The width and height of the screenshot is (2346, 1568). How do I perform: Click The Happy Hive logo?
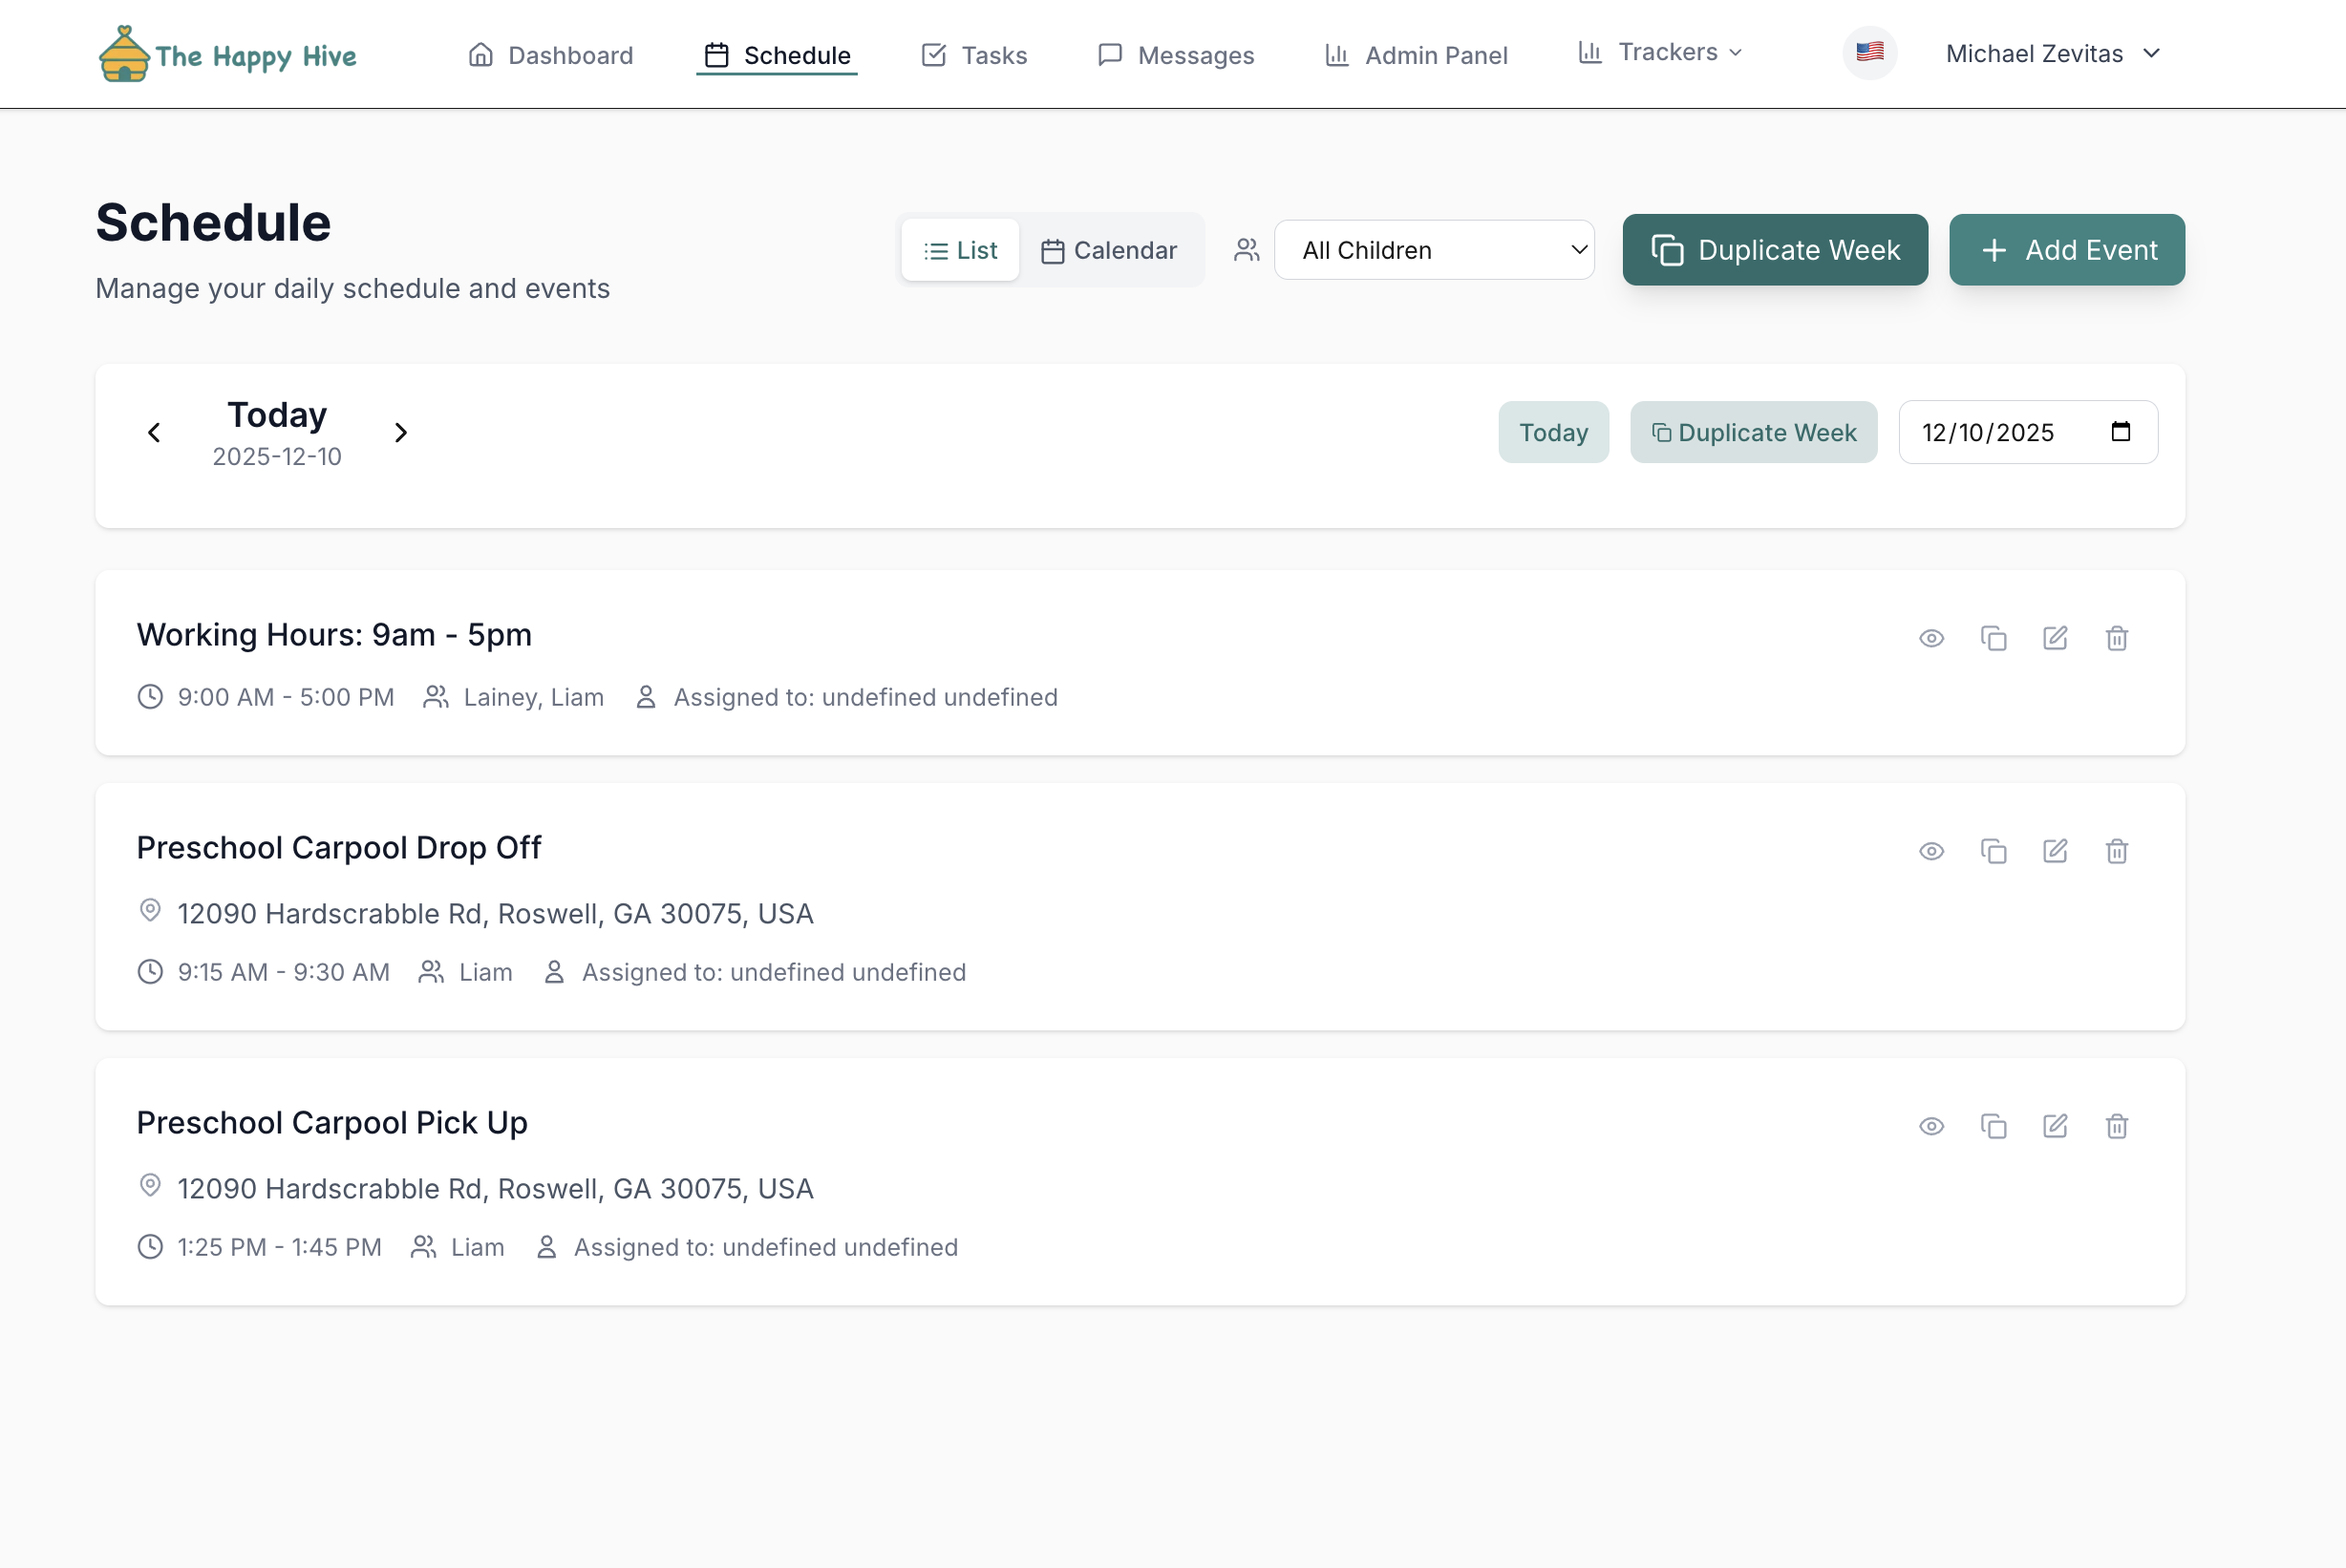click(x=228, y=54)
